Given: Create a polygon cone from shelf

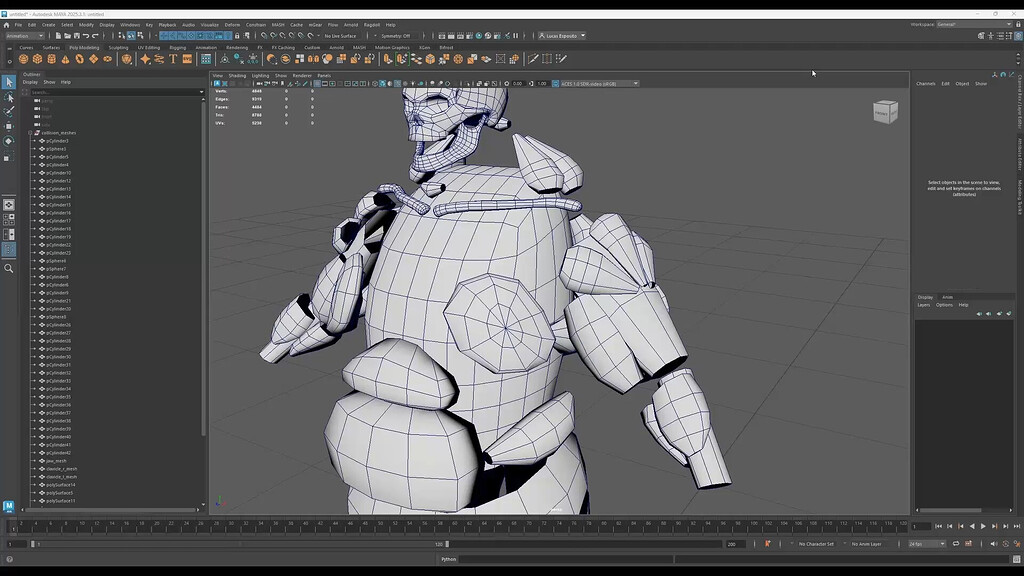Looking at the screenshot, I should [x=65, y=59].
